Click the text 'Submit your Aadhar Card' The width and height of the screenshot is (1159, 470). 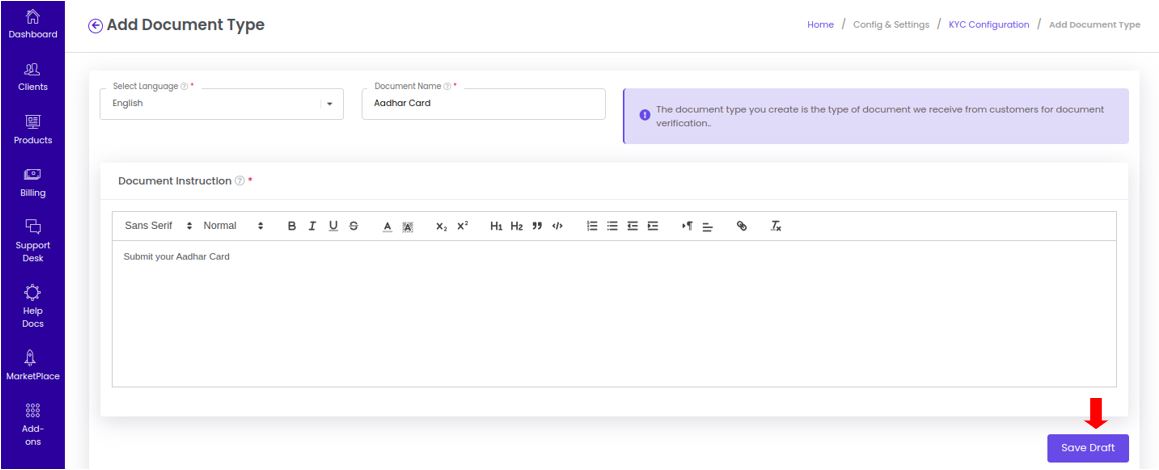coord(177,257)
